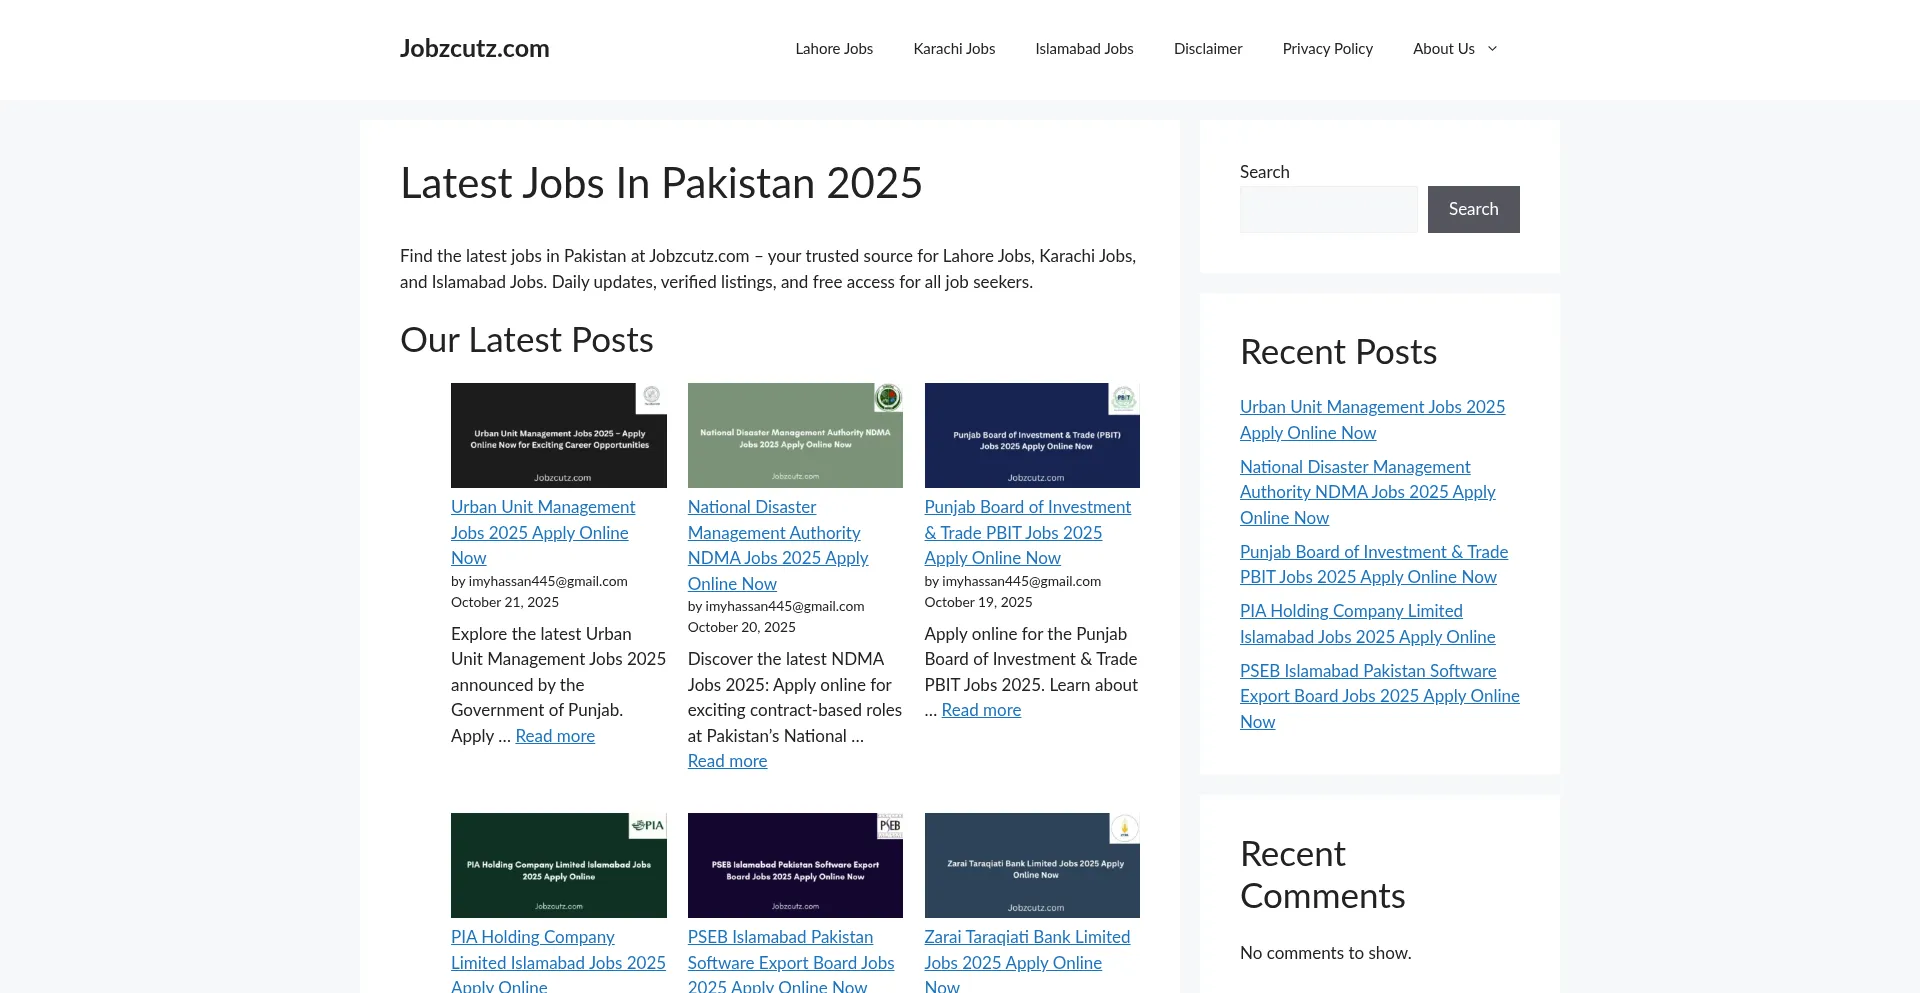Open Urban Unit Management Jobs thumbnail image
1920x993 pixels.
558,435
